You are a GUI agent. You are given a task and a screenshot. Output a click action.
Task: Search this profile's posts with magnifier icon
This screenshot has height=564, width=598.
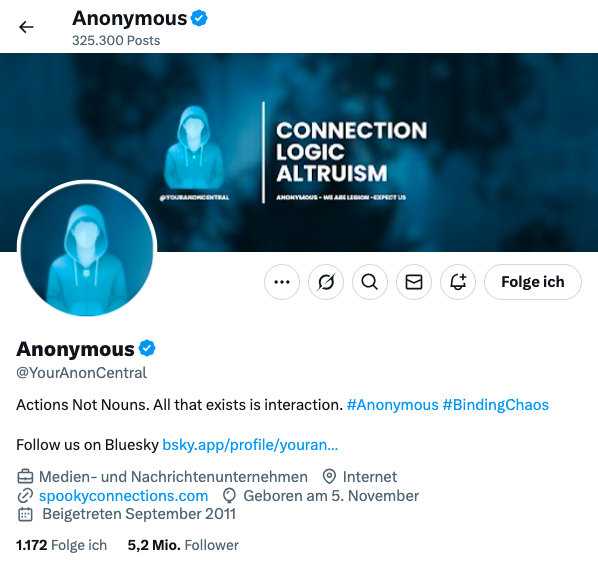(370, 282)
